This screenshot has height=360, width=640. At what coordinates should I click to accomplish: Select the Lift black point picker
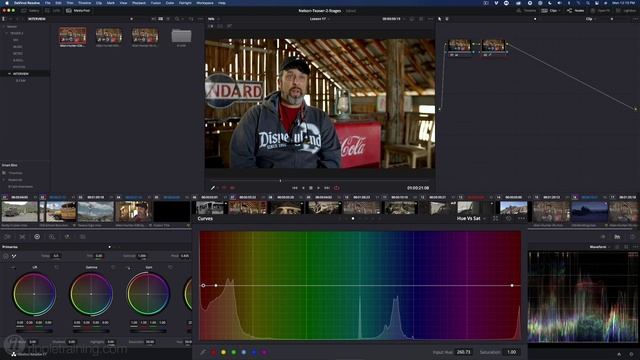(x=13, y=268)
